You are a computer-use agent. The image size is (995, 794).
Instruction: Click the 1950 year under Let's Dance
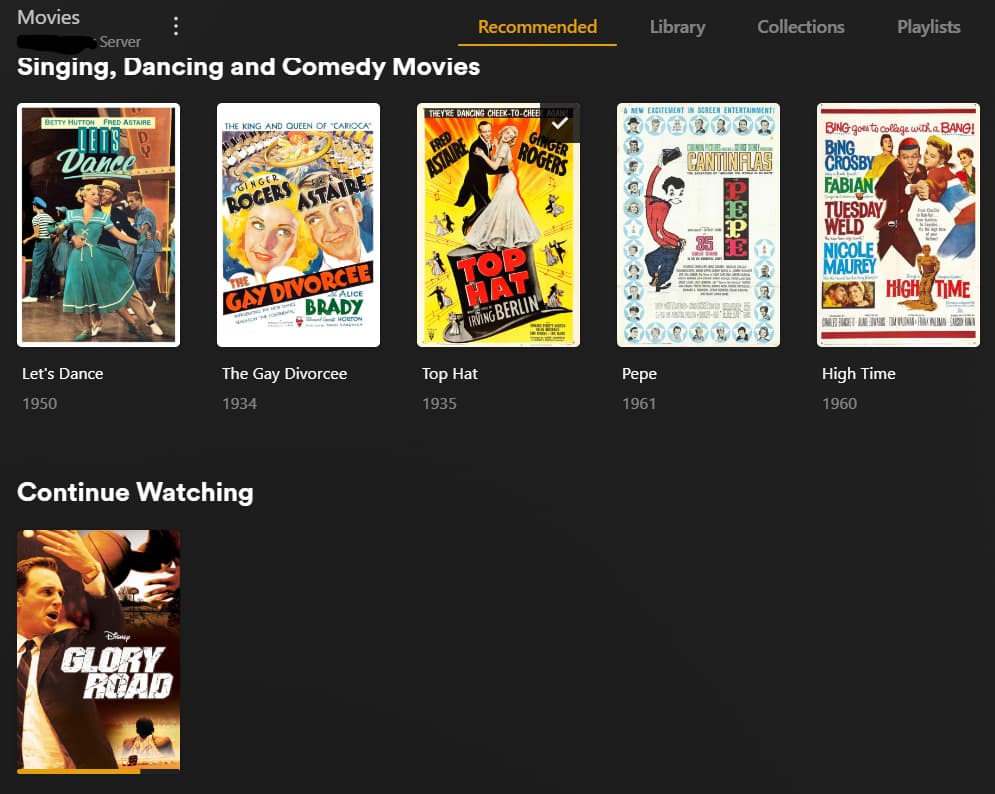[x=39, y=404]
